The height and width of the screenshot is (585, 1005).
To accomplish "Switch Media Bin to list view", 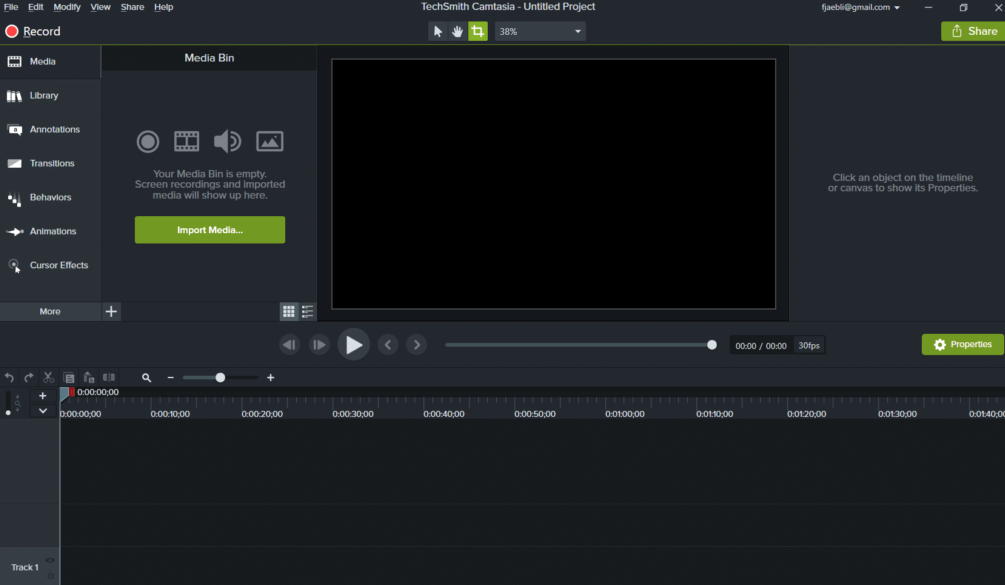I will click(x=308, y=311).
